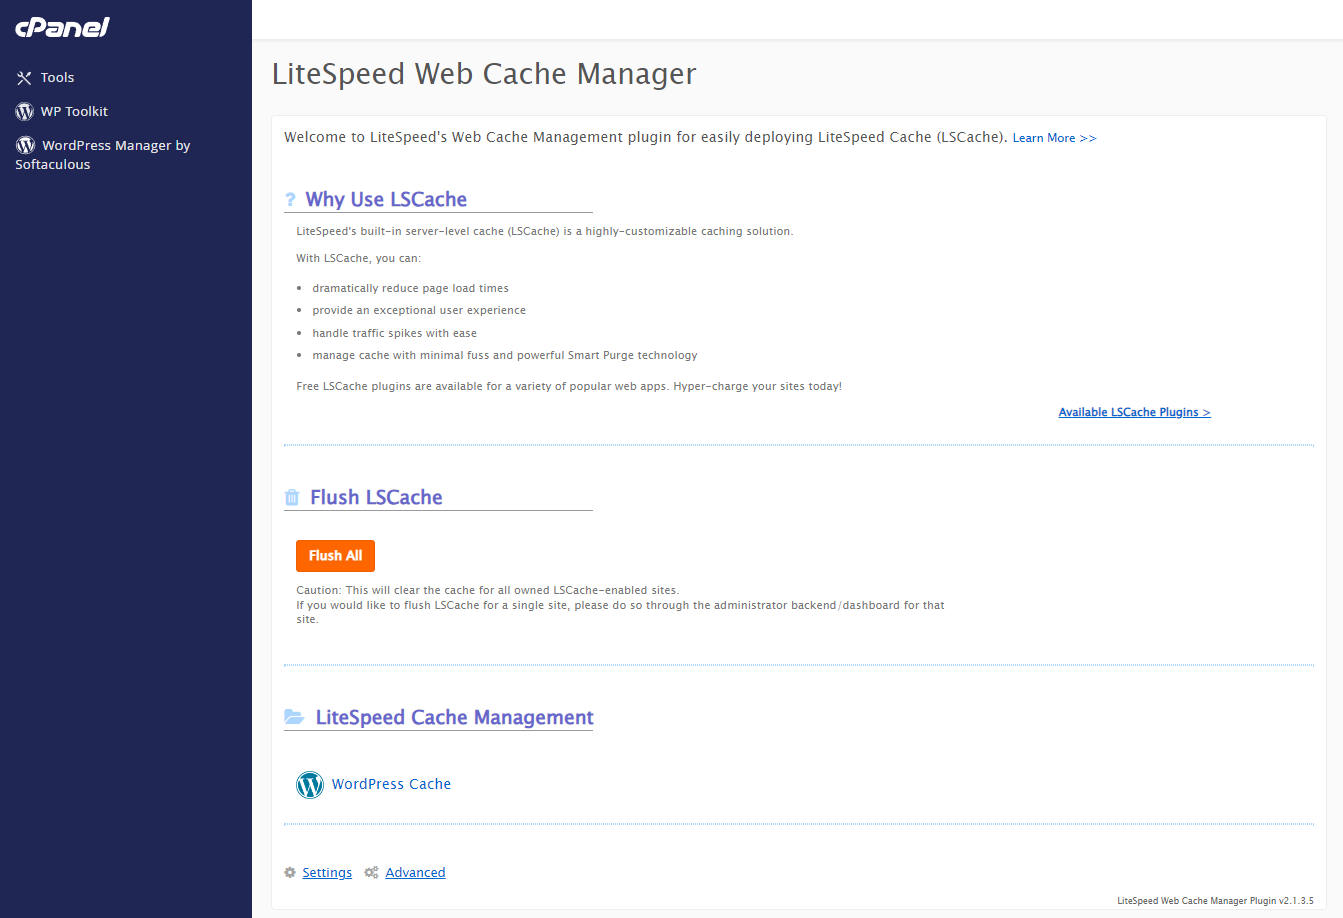The width and height of the screenshot is (1343, 918).
Task: Click the Caution warning text
Action: pyautogui.click(x=620, y=605)
